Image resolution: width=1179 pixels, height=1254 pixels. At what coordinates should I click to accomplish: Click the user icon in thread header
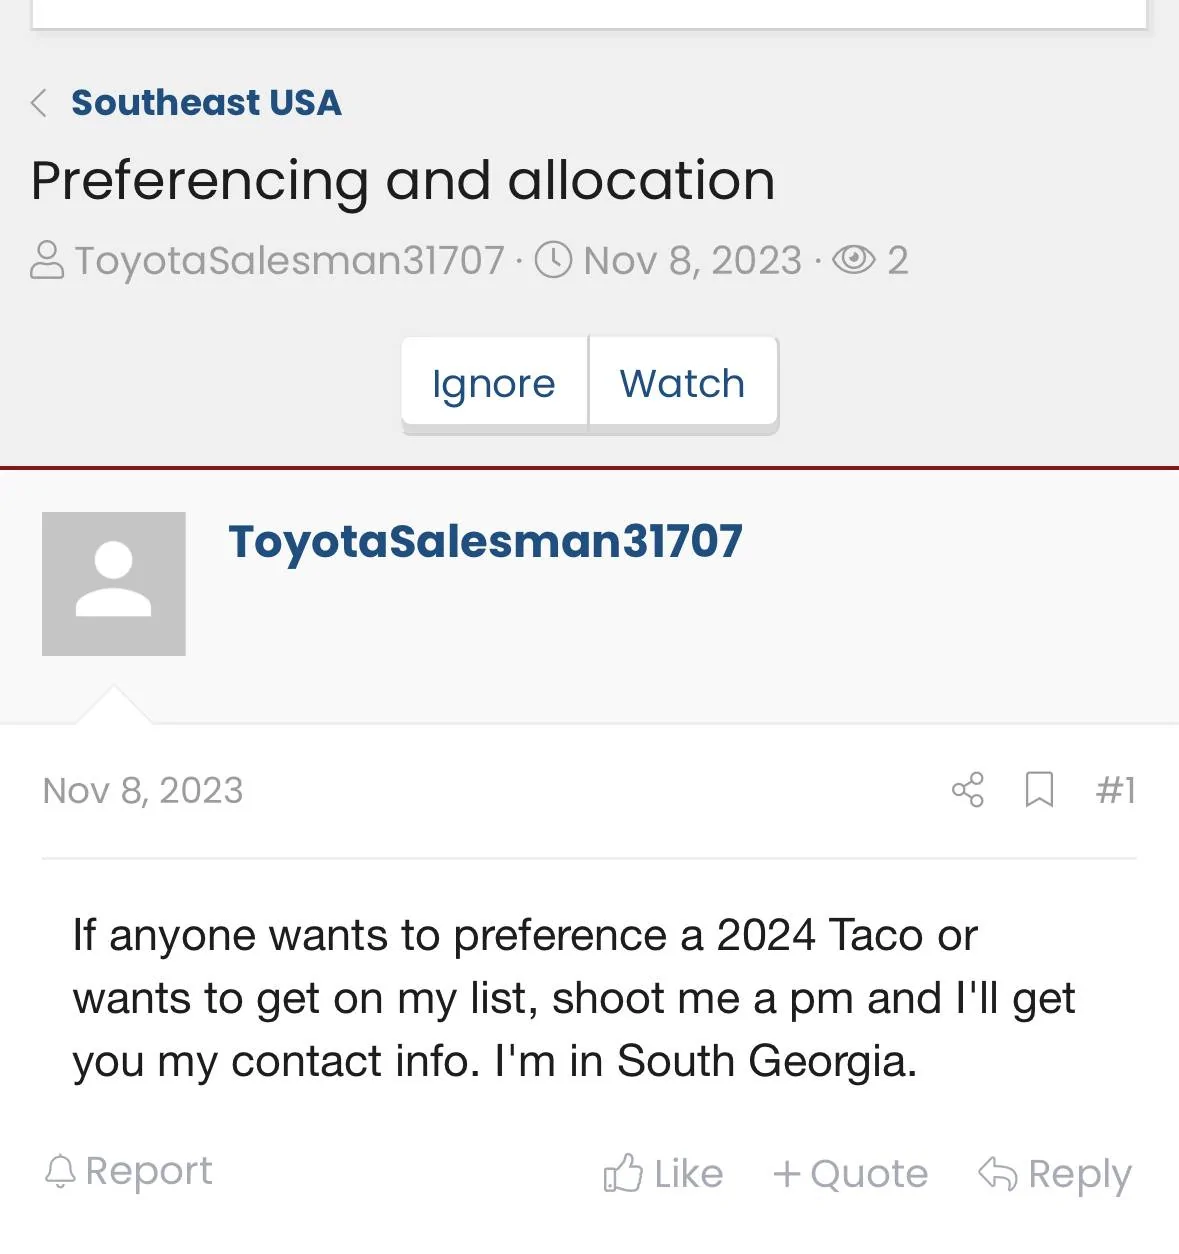coord(47,261)
